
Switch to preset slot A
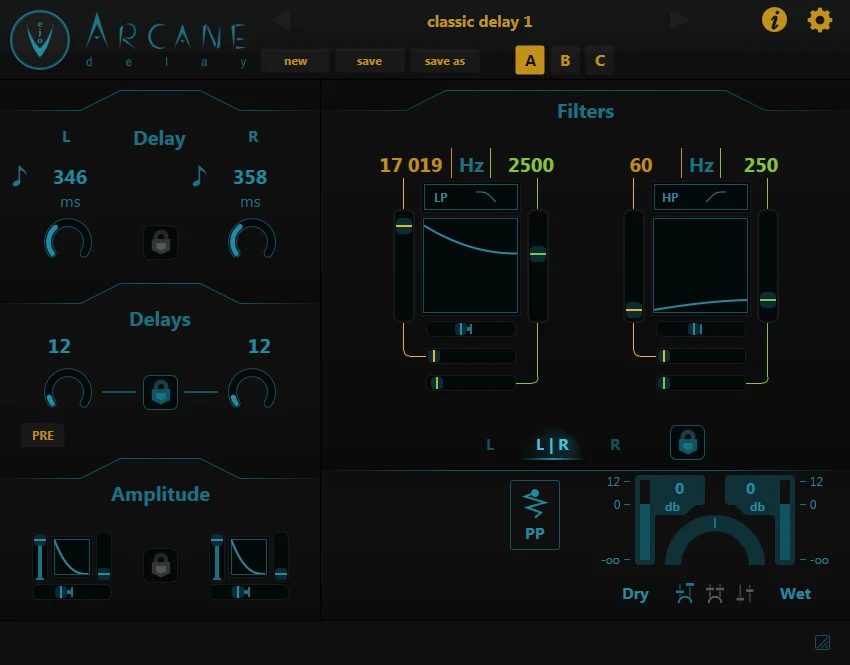(530, 60)
